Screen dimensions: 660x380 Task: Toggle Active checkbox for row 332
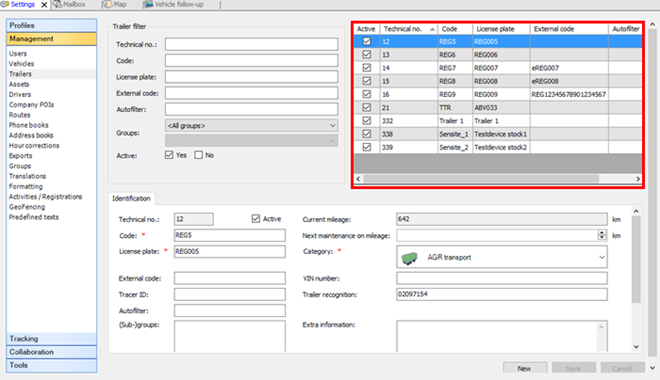point(367,121)
